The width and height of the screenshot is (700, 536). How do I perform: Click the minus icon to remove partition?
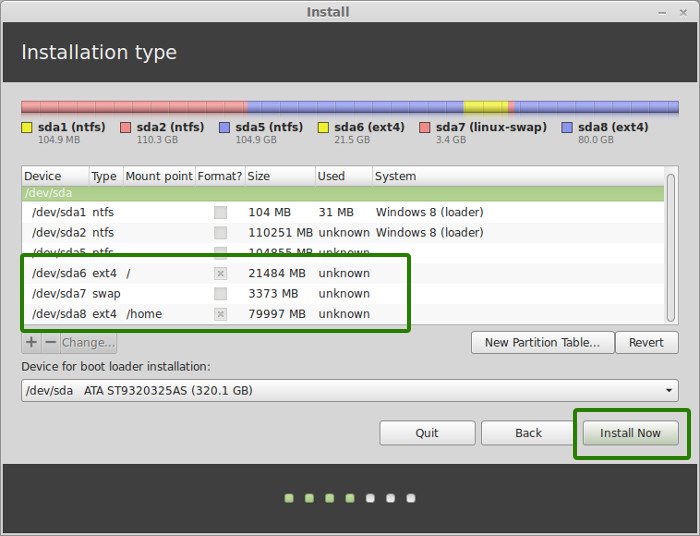(50, 342)
